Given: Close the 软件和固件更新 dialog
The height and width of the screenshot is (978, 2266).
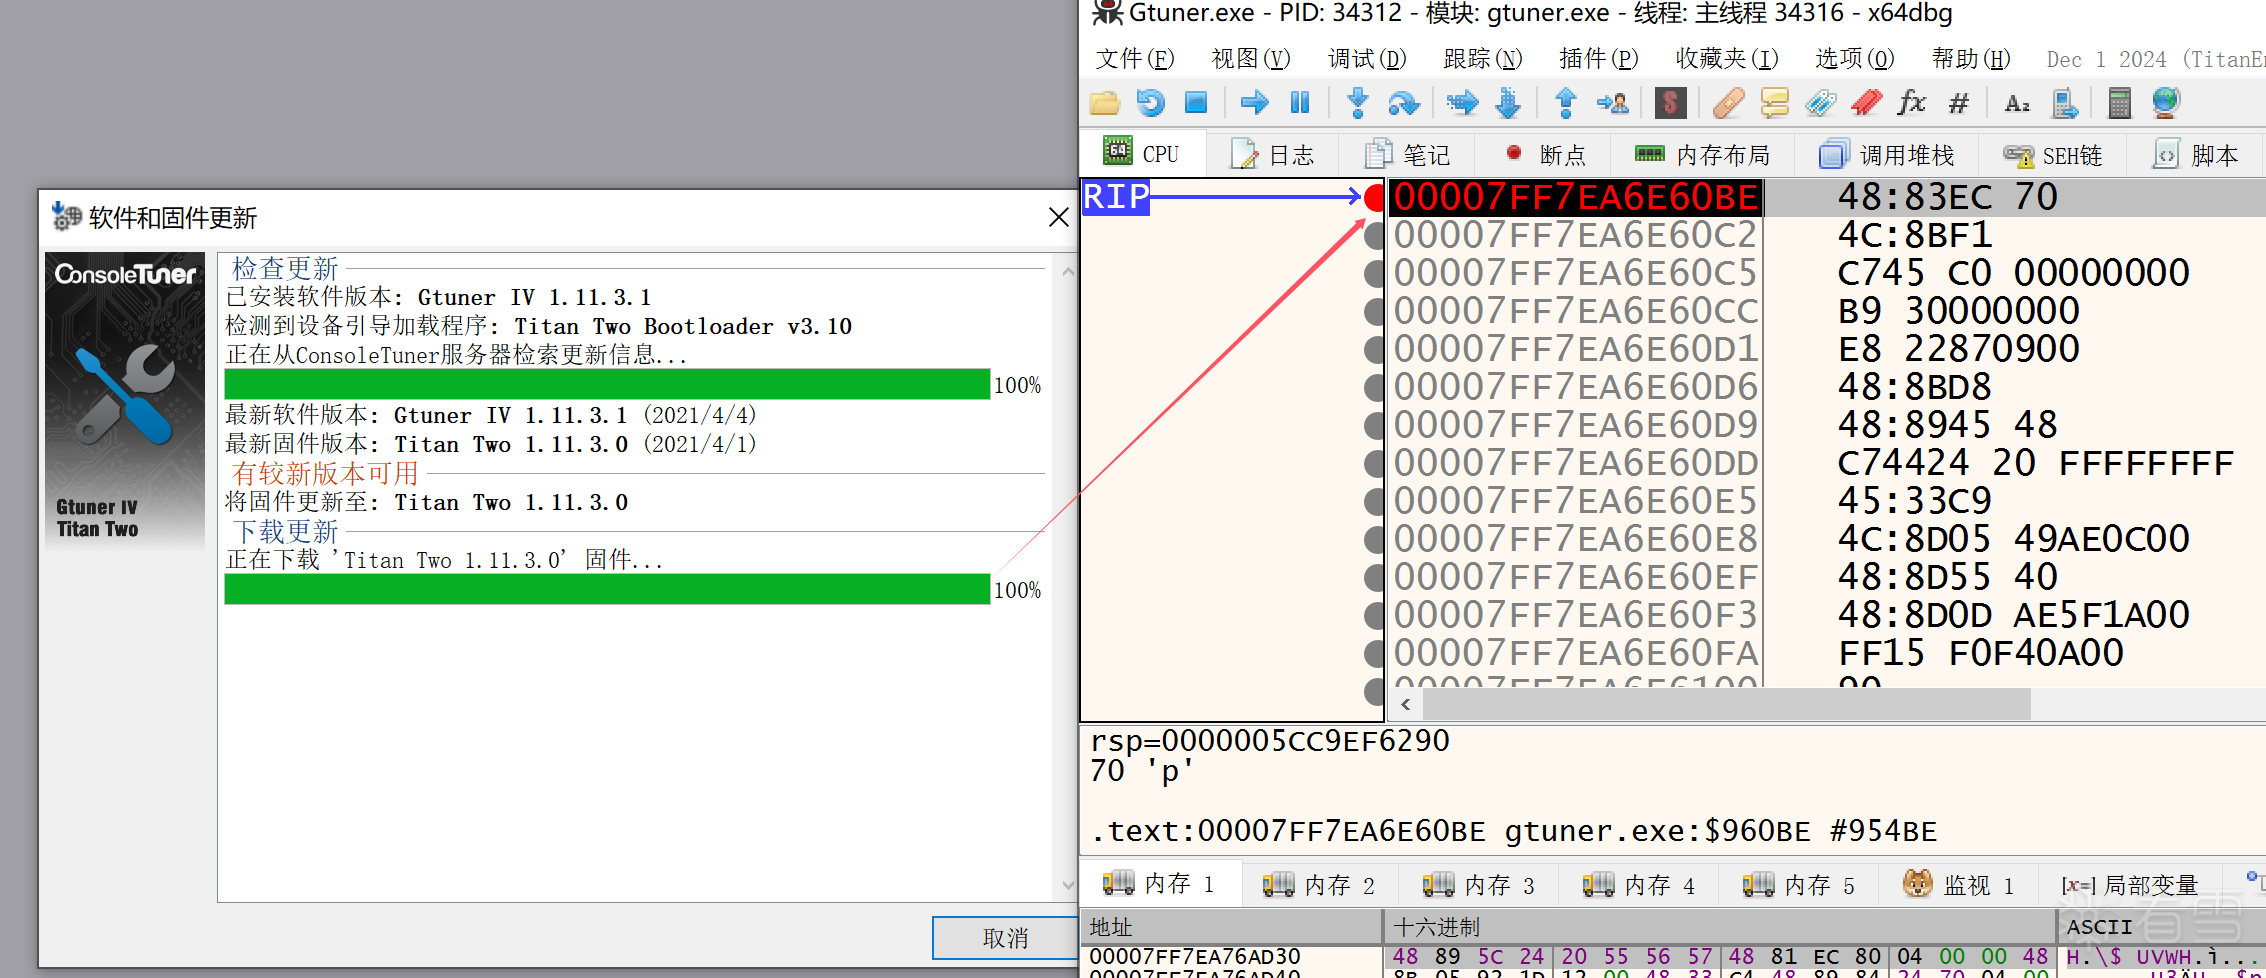Looking at the screenshot, I should tap(1059, 217).
